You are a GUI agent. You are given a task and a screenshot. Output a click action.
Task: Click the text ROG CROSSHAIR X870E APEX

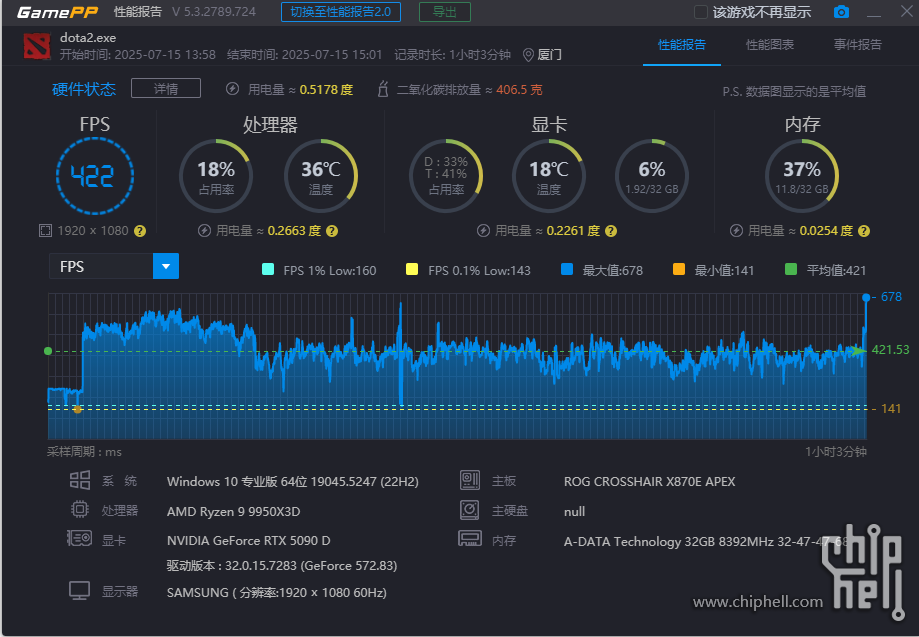pyautogui.click(x=649, y=482)
